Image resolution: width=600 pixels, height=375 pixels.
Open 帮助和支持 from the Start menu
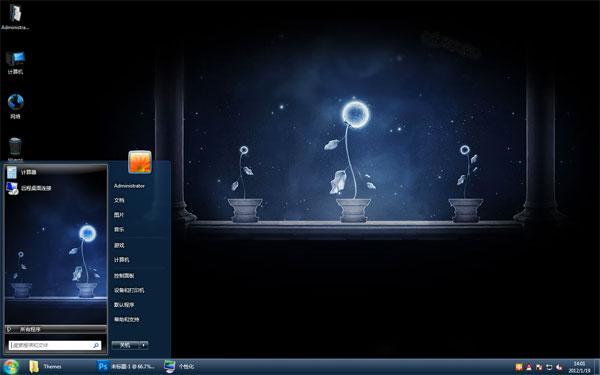coord(127,320)
